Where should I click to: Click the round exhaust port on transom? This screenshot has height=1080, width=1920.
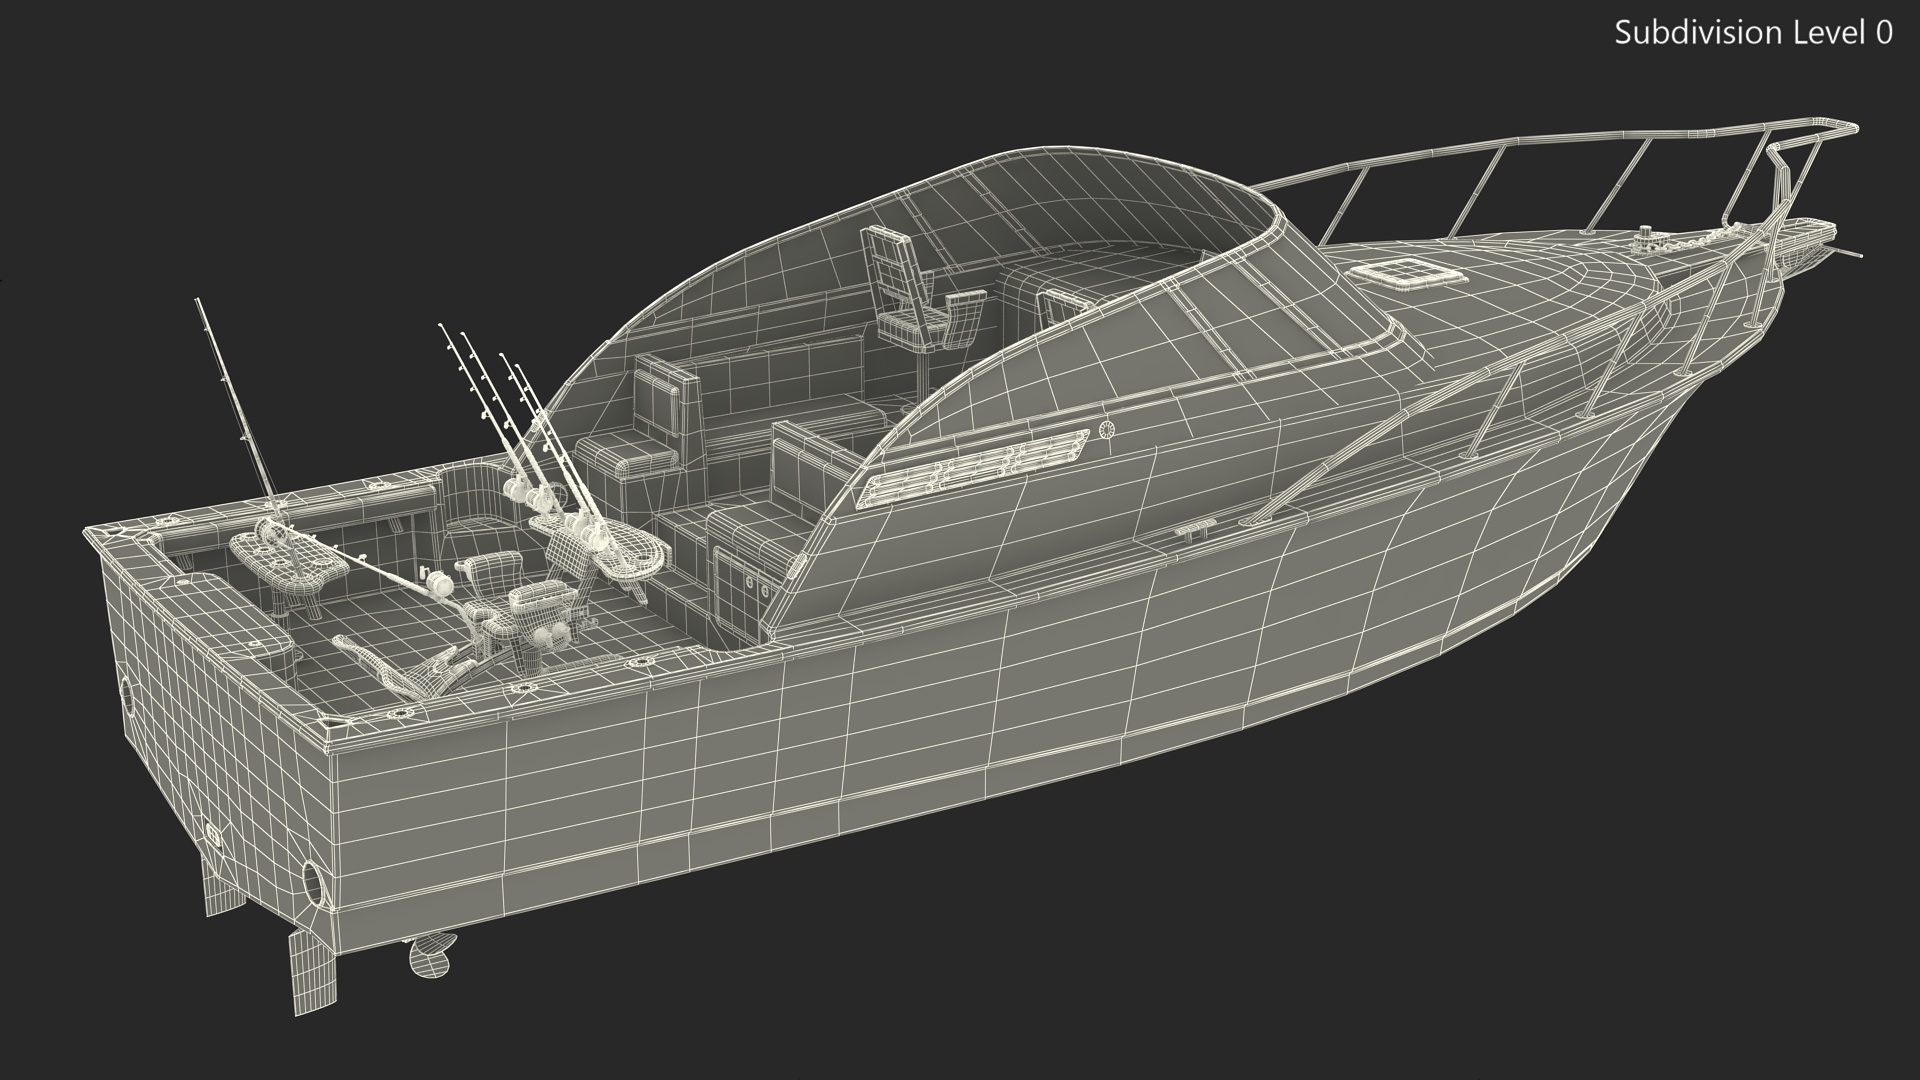[313, 882]
